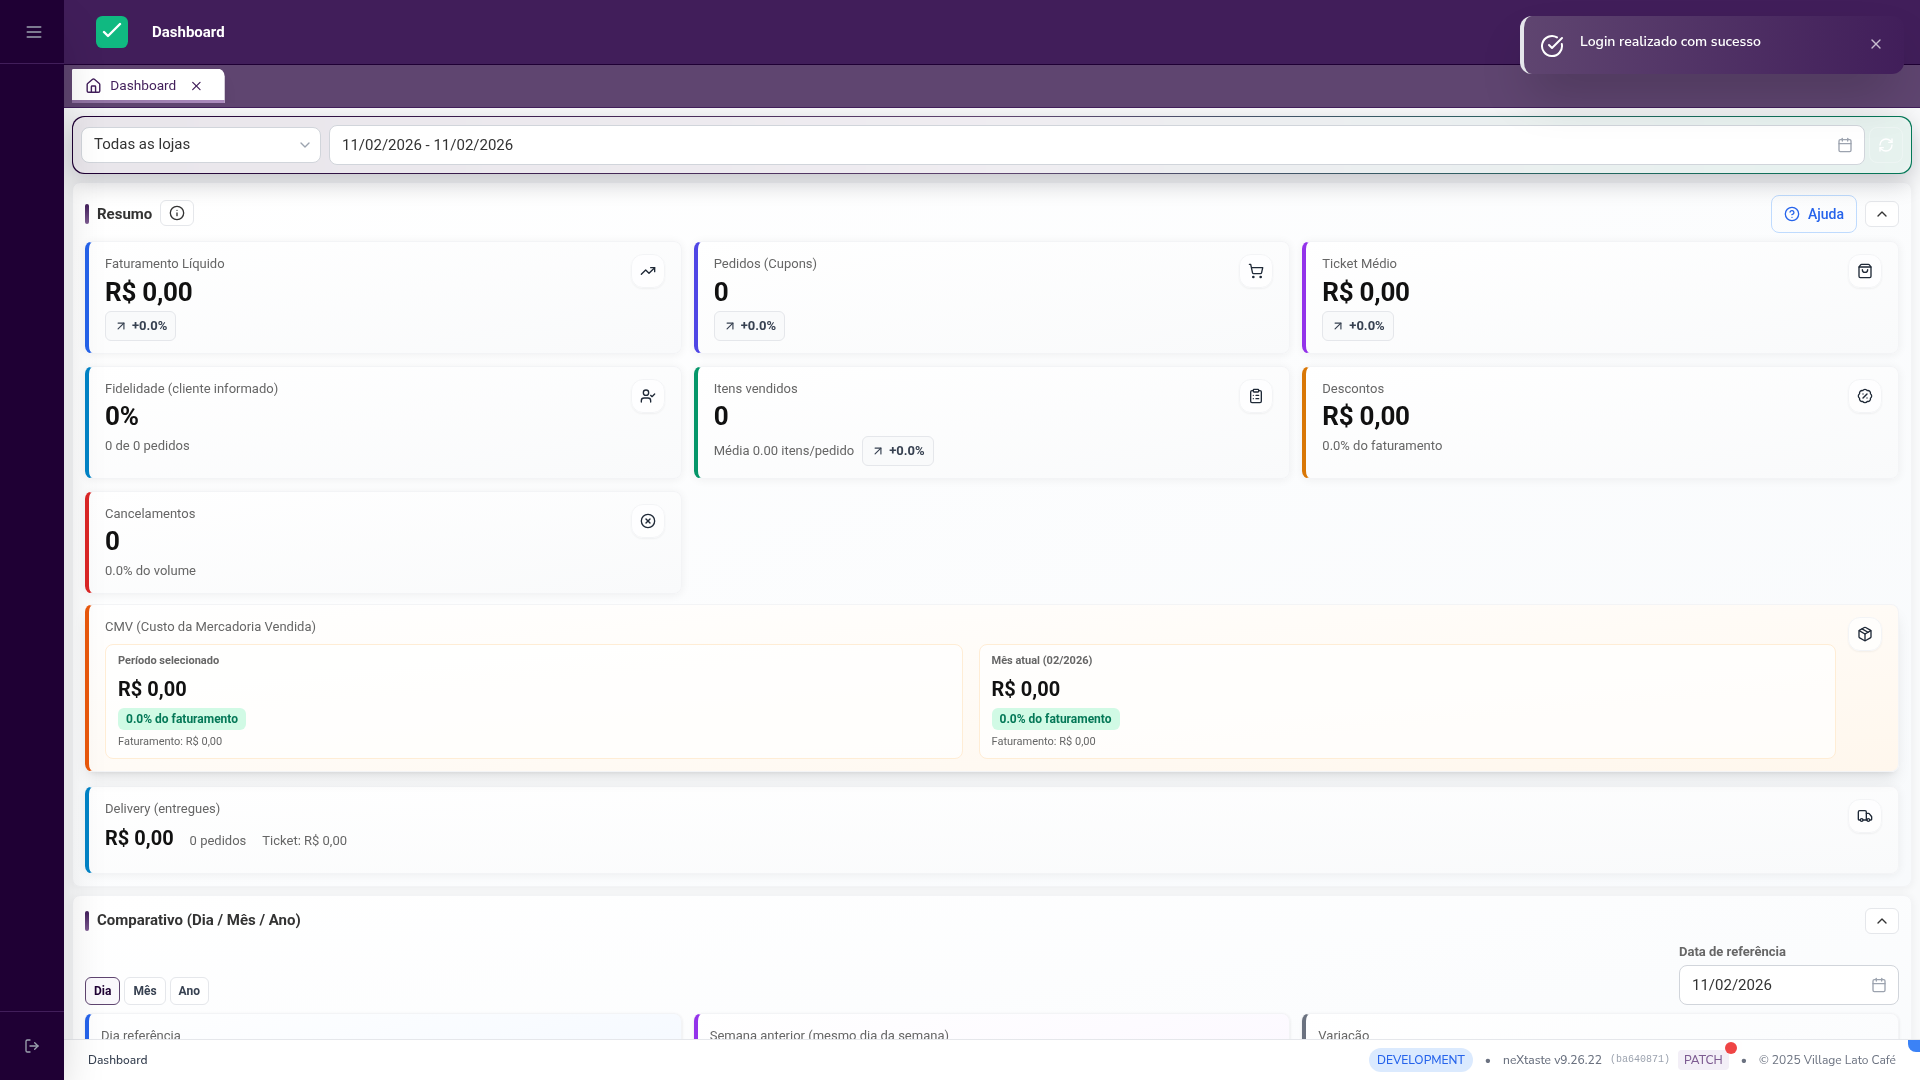
Task: Click the delivery truck icon on Delivery card
Action: click(1864, 816)
